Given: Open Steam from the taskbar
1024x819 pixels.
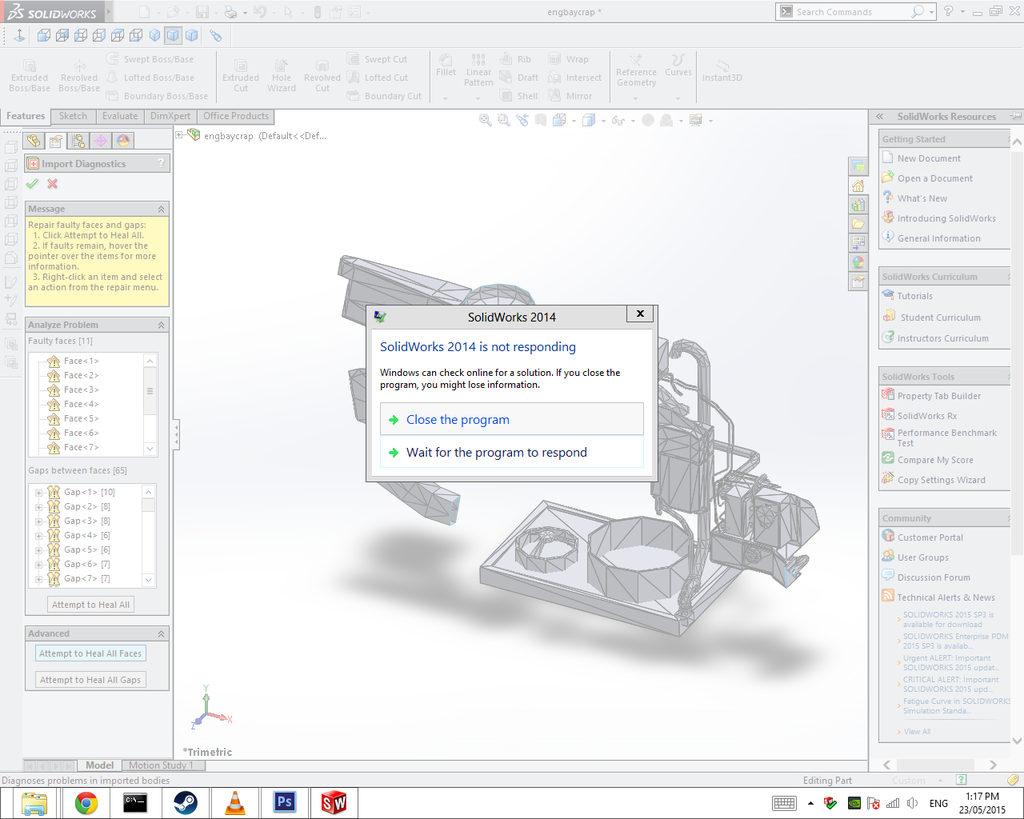Looking at the screenshot, I should 185,803.
